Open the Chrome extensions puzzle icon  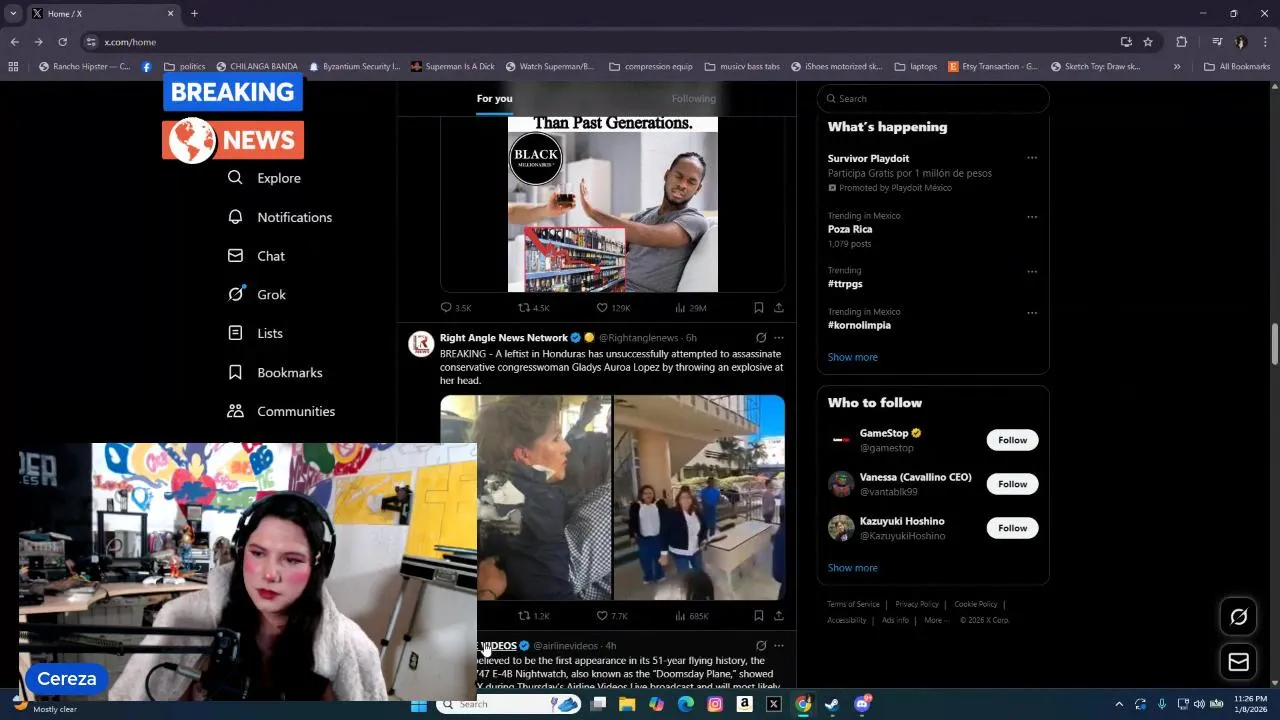tap(1181, 42)
